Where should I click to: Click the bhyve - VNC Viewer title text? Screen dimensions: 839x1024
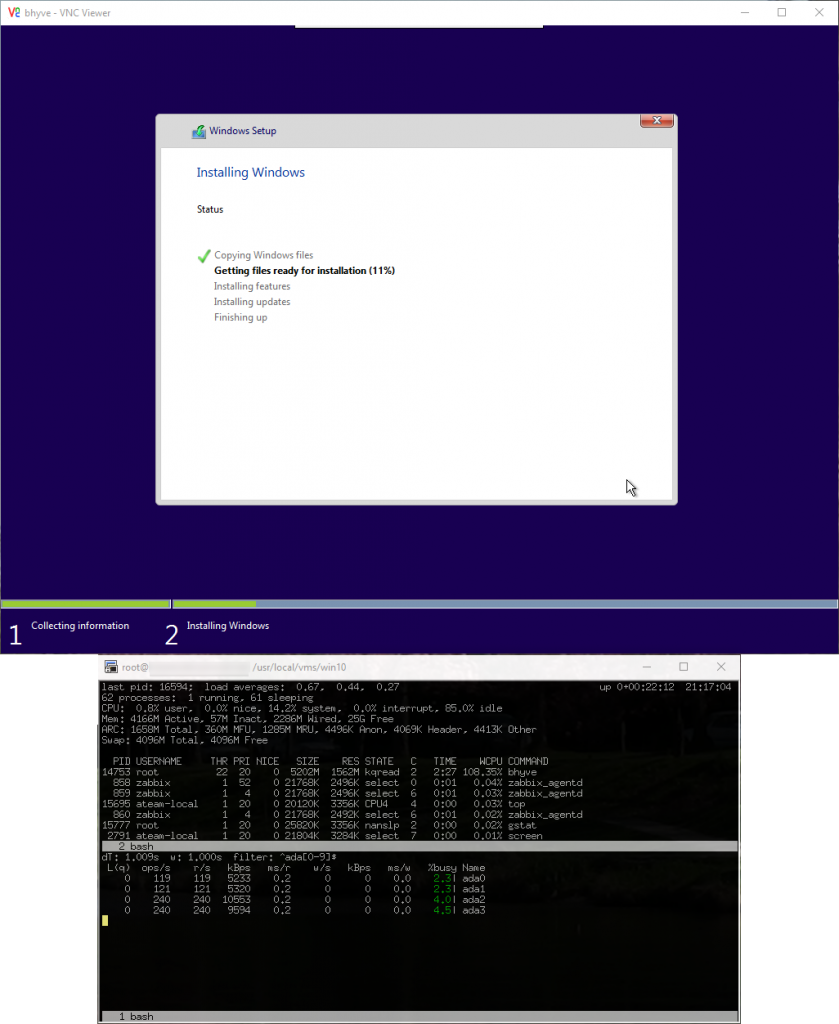tap(67, 13)
